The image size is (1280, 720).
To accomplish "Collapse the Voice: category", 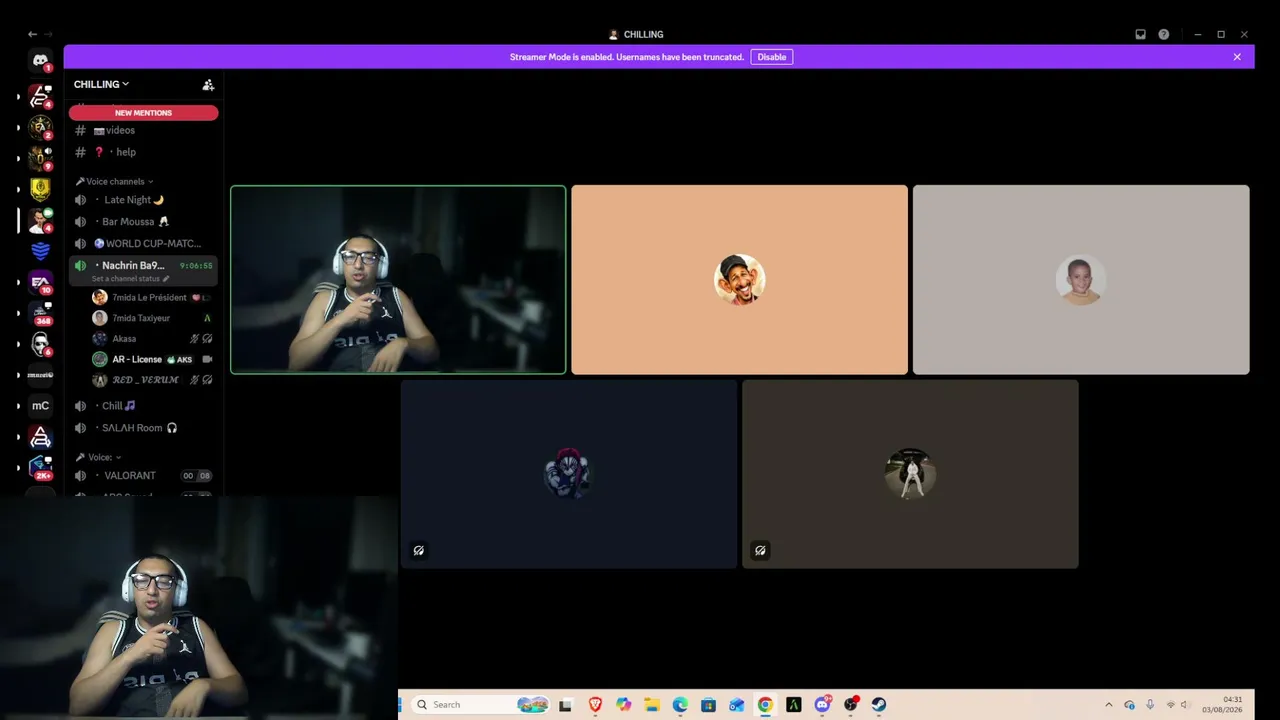I will [99, 457].
